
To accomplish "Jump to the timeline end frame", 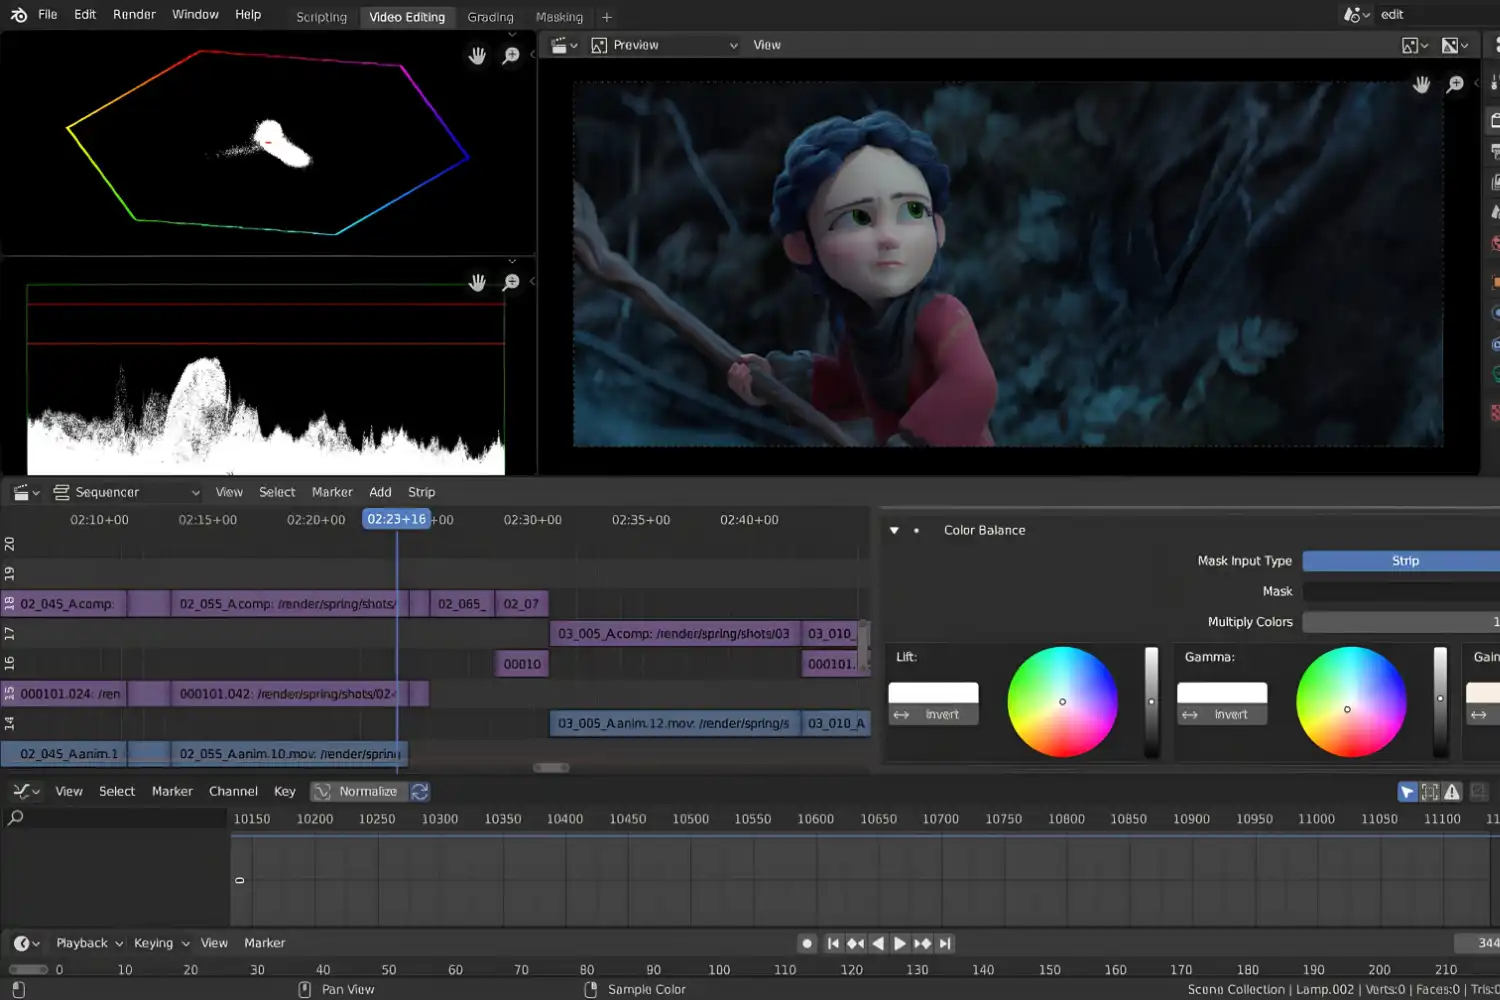I will (945, 943).
